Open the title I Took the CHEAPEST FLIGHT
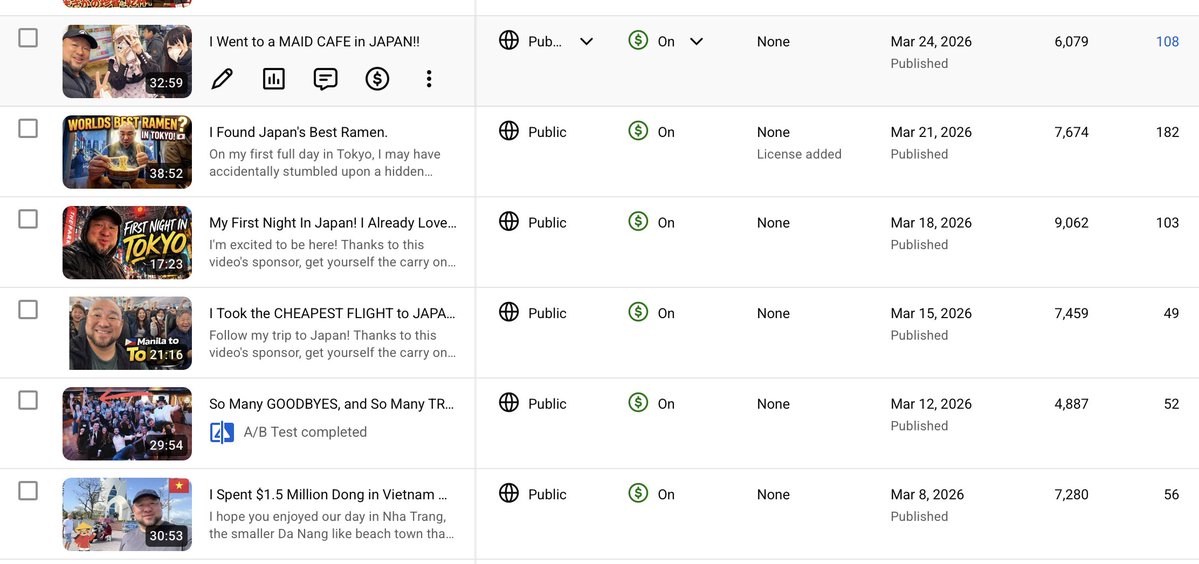 click(x=333, y=313)
